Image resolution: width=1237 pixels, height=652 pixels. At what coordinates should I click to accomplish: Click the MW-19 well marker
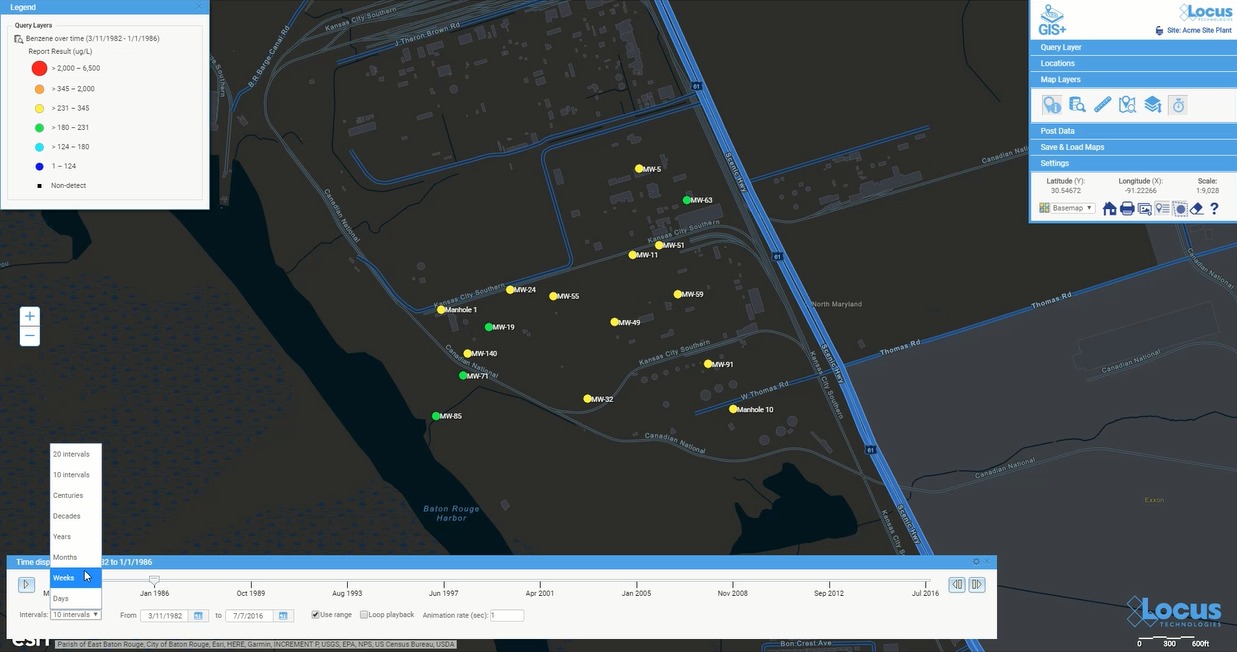(x=489, y=327)
